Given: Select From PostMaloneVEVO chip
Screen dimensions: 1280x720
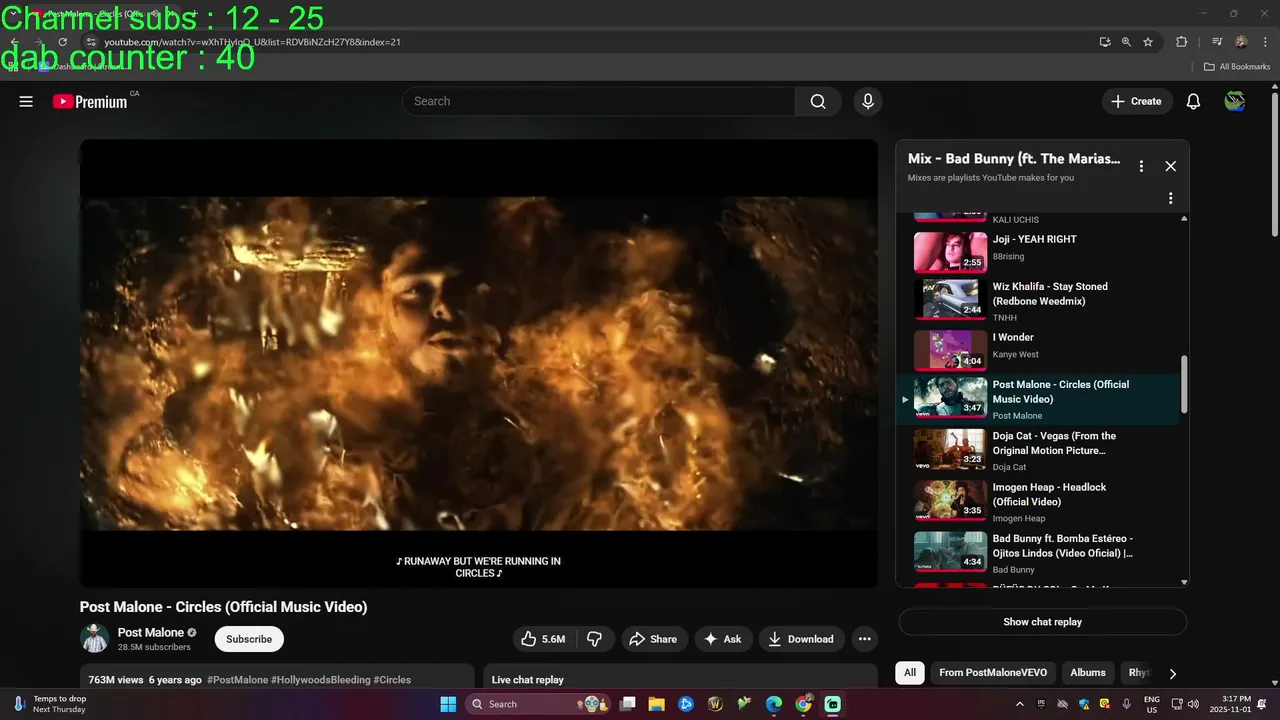Looking at the screenshot, I should (x=993, y=673).
